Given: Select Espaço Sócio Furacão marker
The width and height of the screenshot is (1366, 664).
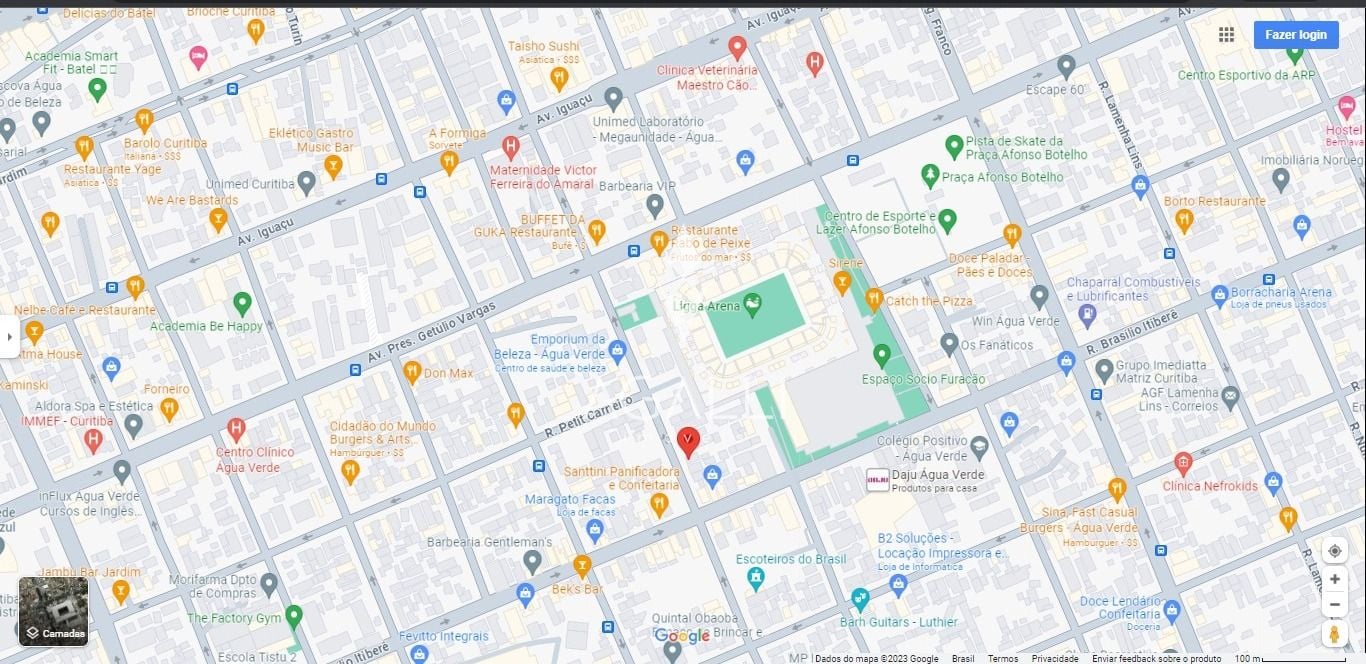Looking at the screenshot, I should point(882,354).
